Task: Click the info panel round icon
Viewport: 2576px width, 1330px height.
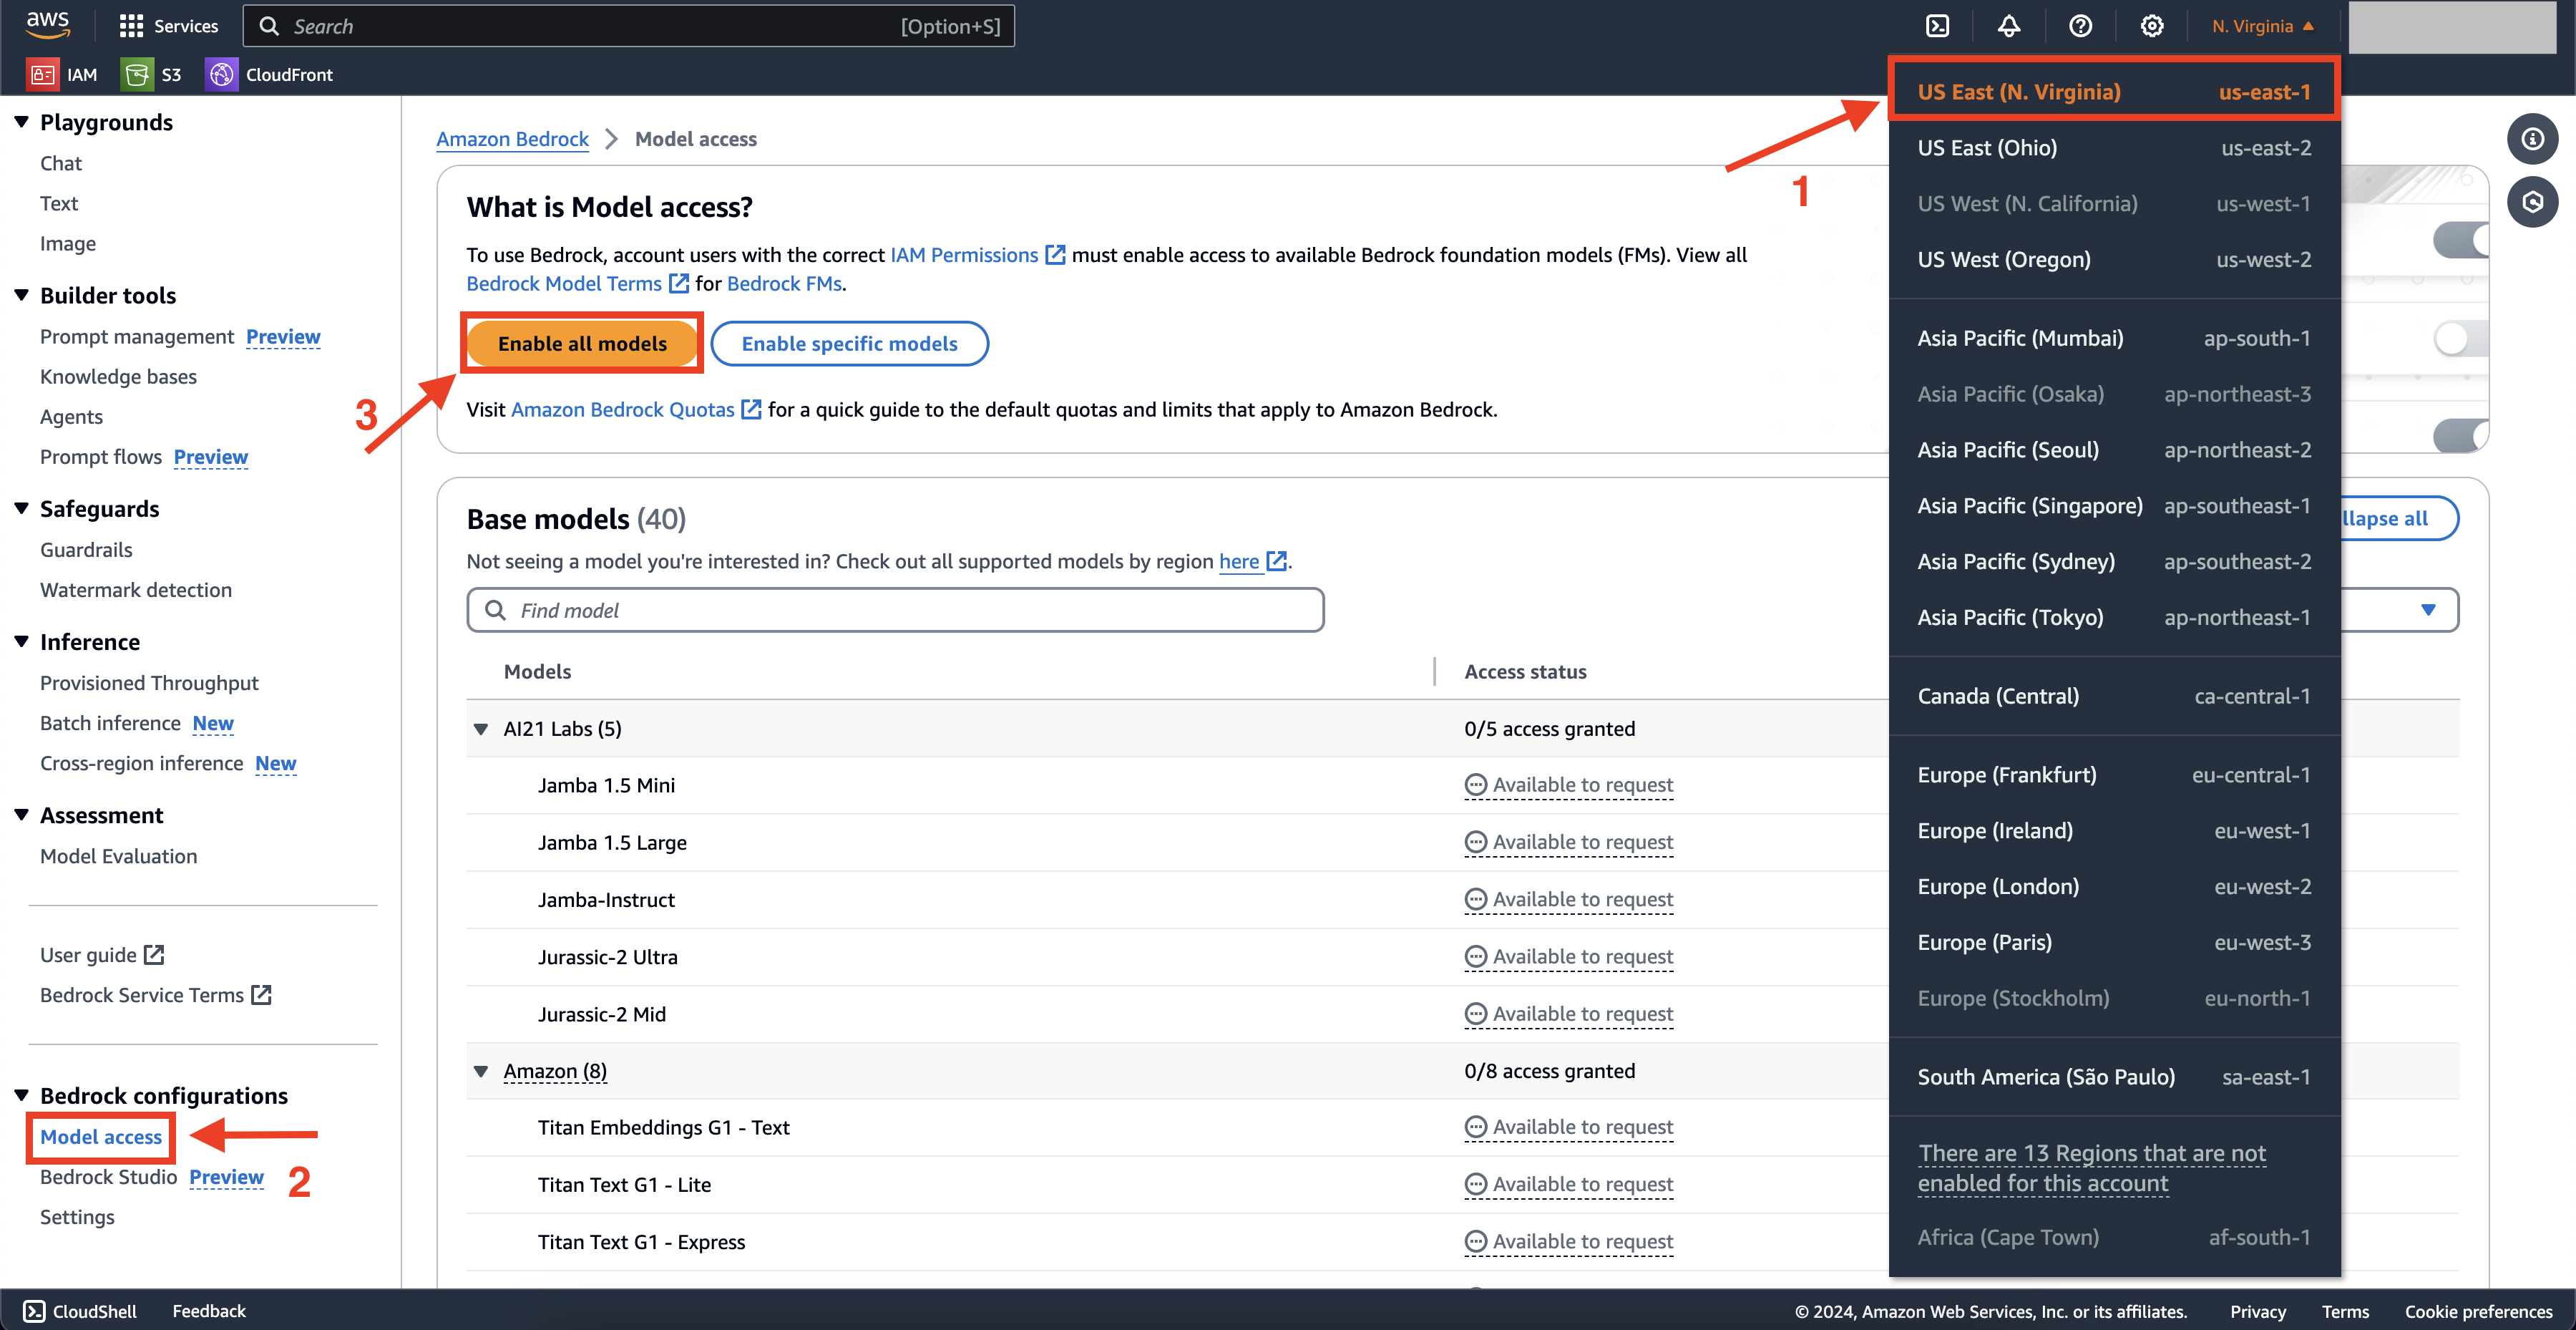Action: 2532,139
